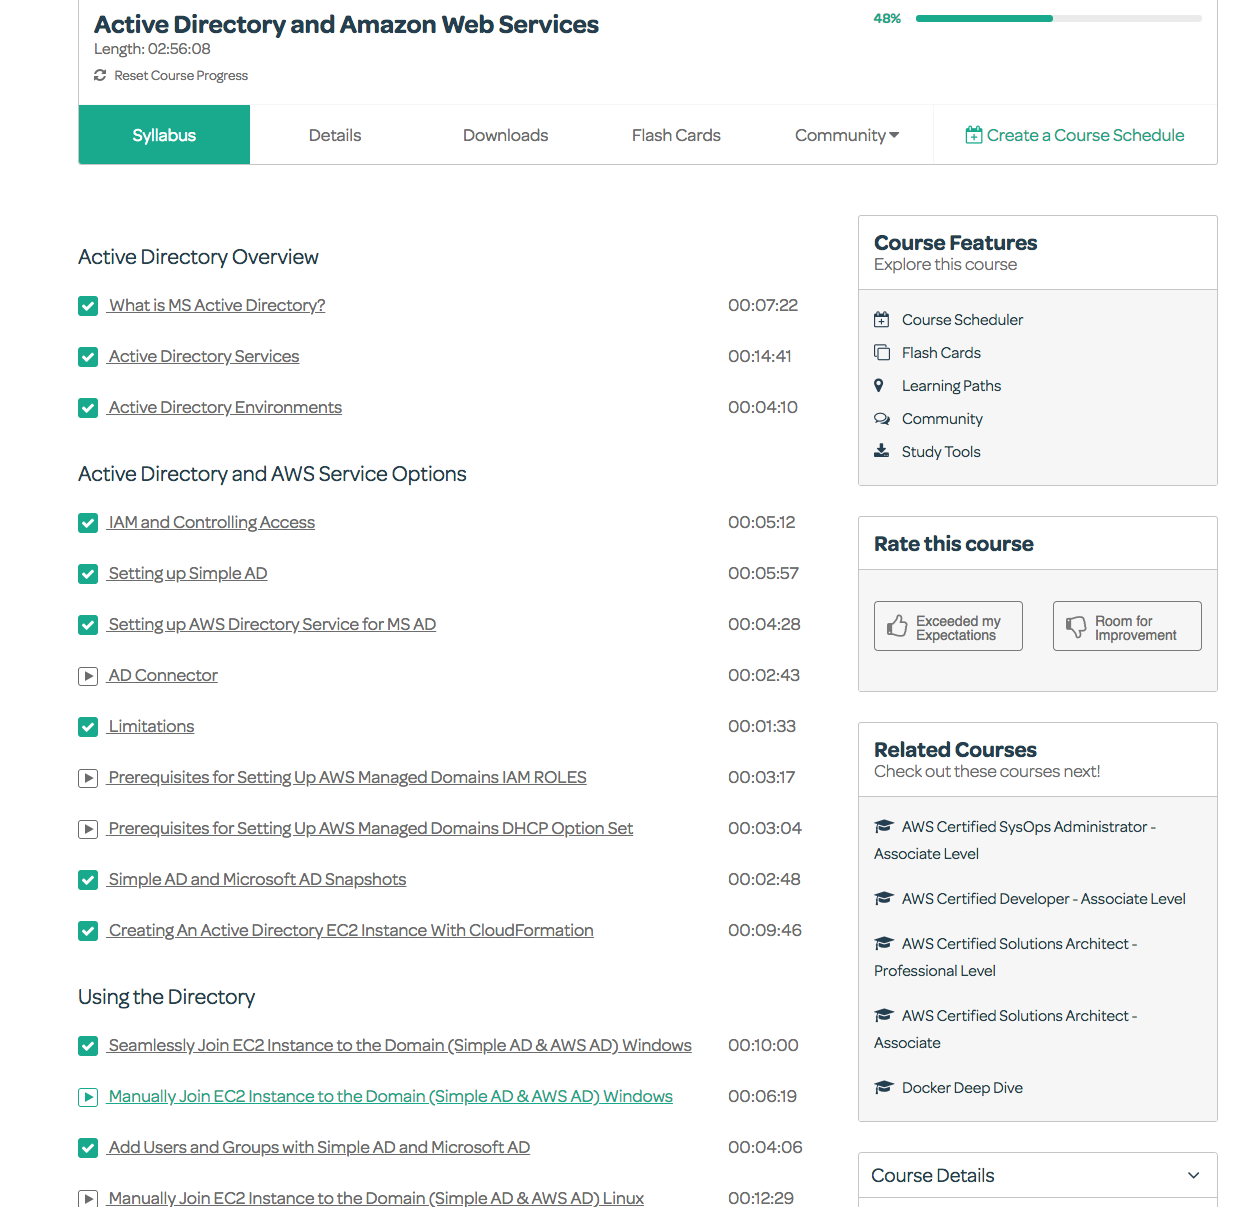Open Creating An Active Directory EC2 Instance With CloudFormation
The height and width of the screenshot is (1207, 1260).
click(x=351, y=930)
